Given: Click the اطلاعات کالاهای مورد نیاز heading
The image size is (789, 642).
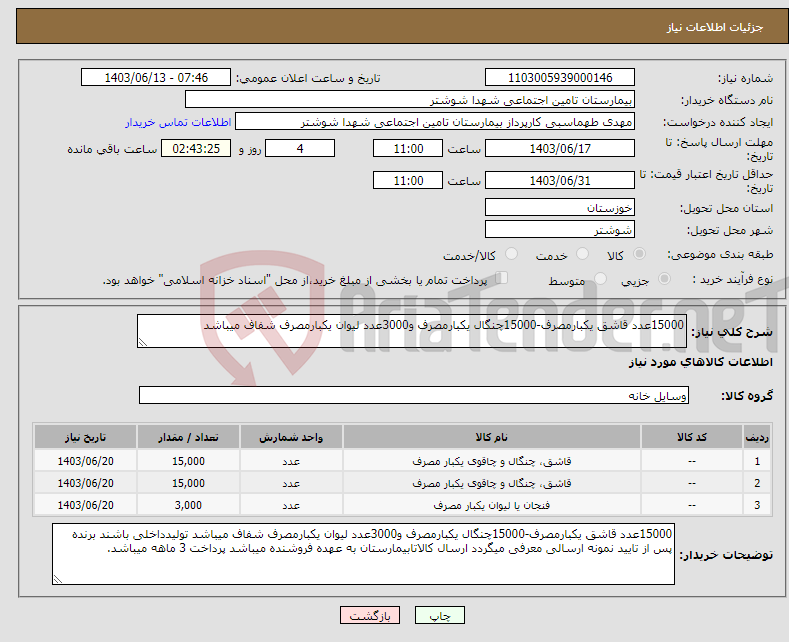Looking at the screenshot, I should click(x=700, y=362).
